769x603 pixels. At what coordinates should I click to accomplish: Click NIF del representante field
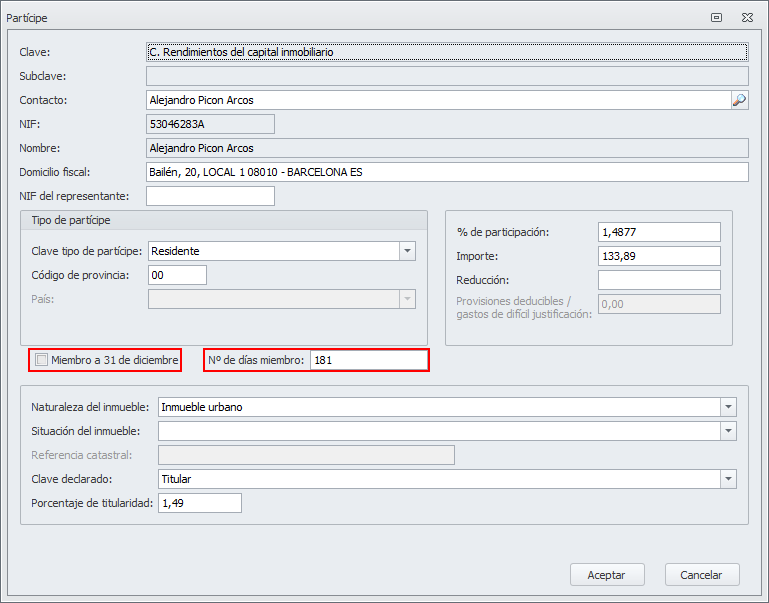(210, 196)
